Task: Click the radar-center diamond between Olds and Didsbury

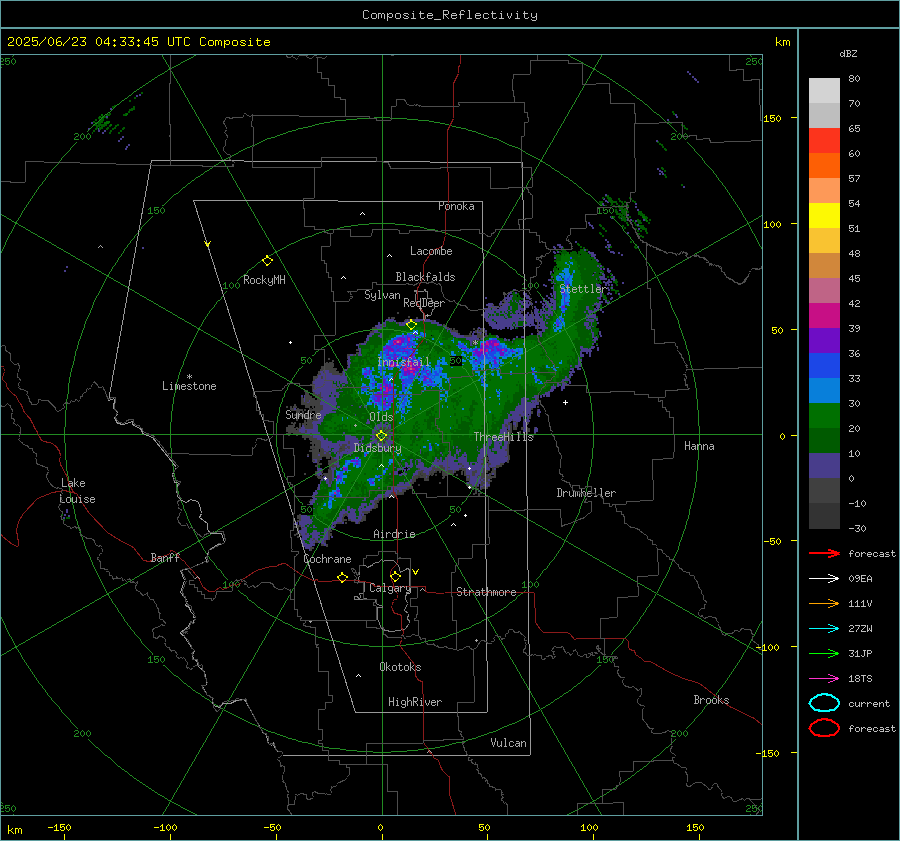Action: point(381,436)
